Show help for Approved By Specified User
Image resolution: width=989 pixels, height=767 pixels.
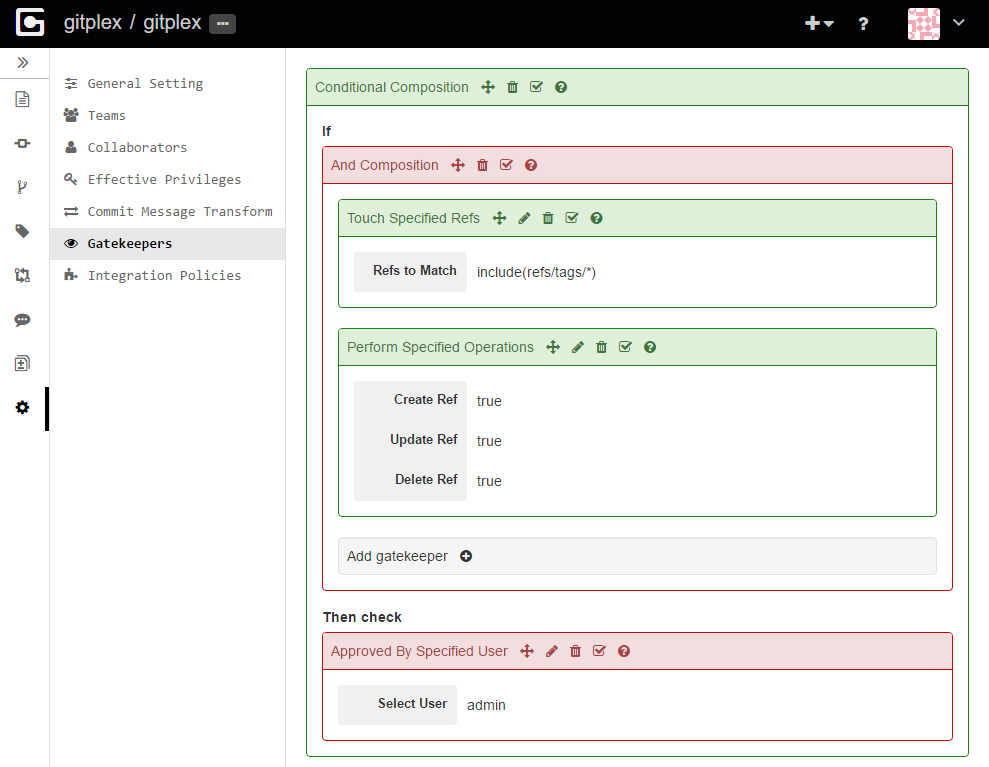pos(624,652)
